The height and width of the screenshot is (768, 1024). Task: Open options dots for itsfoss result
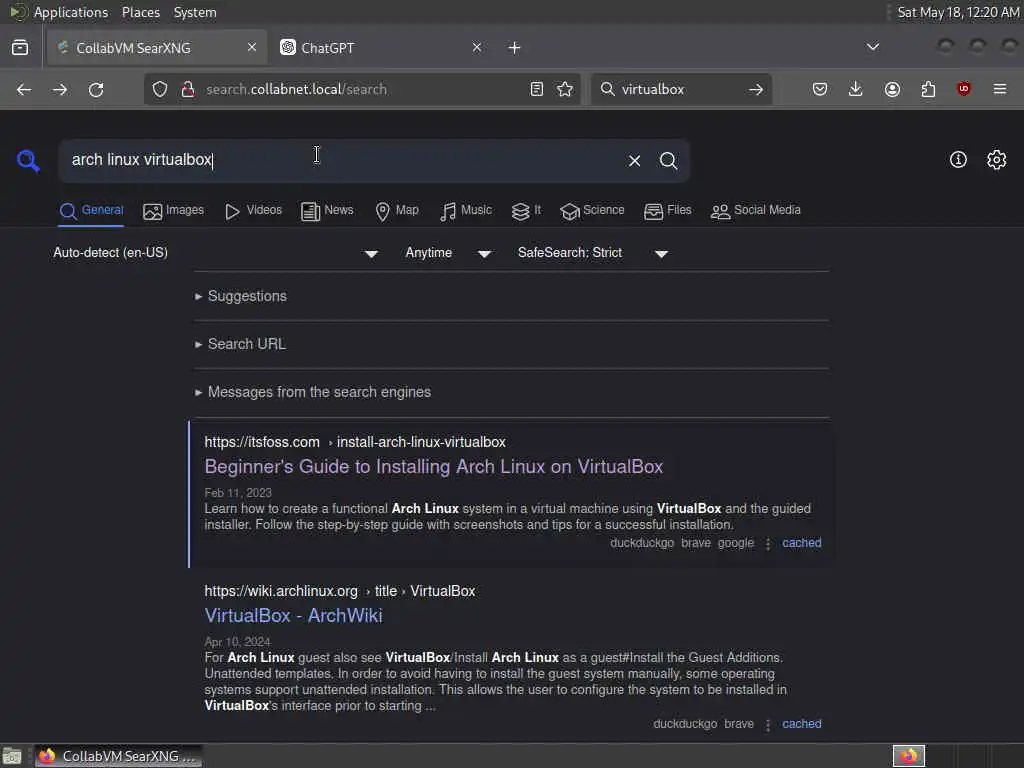pyautogui.click(x=768, y=543)
